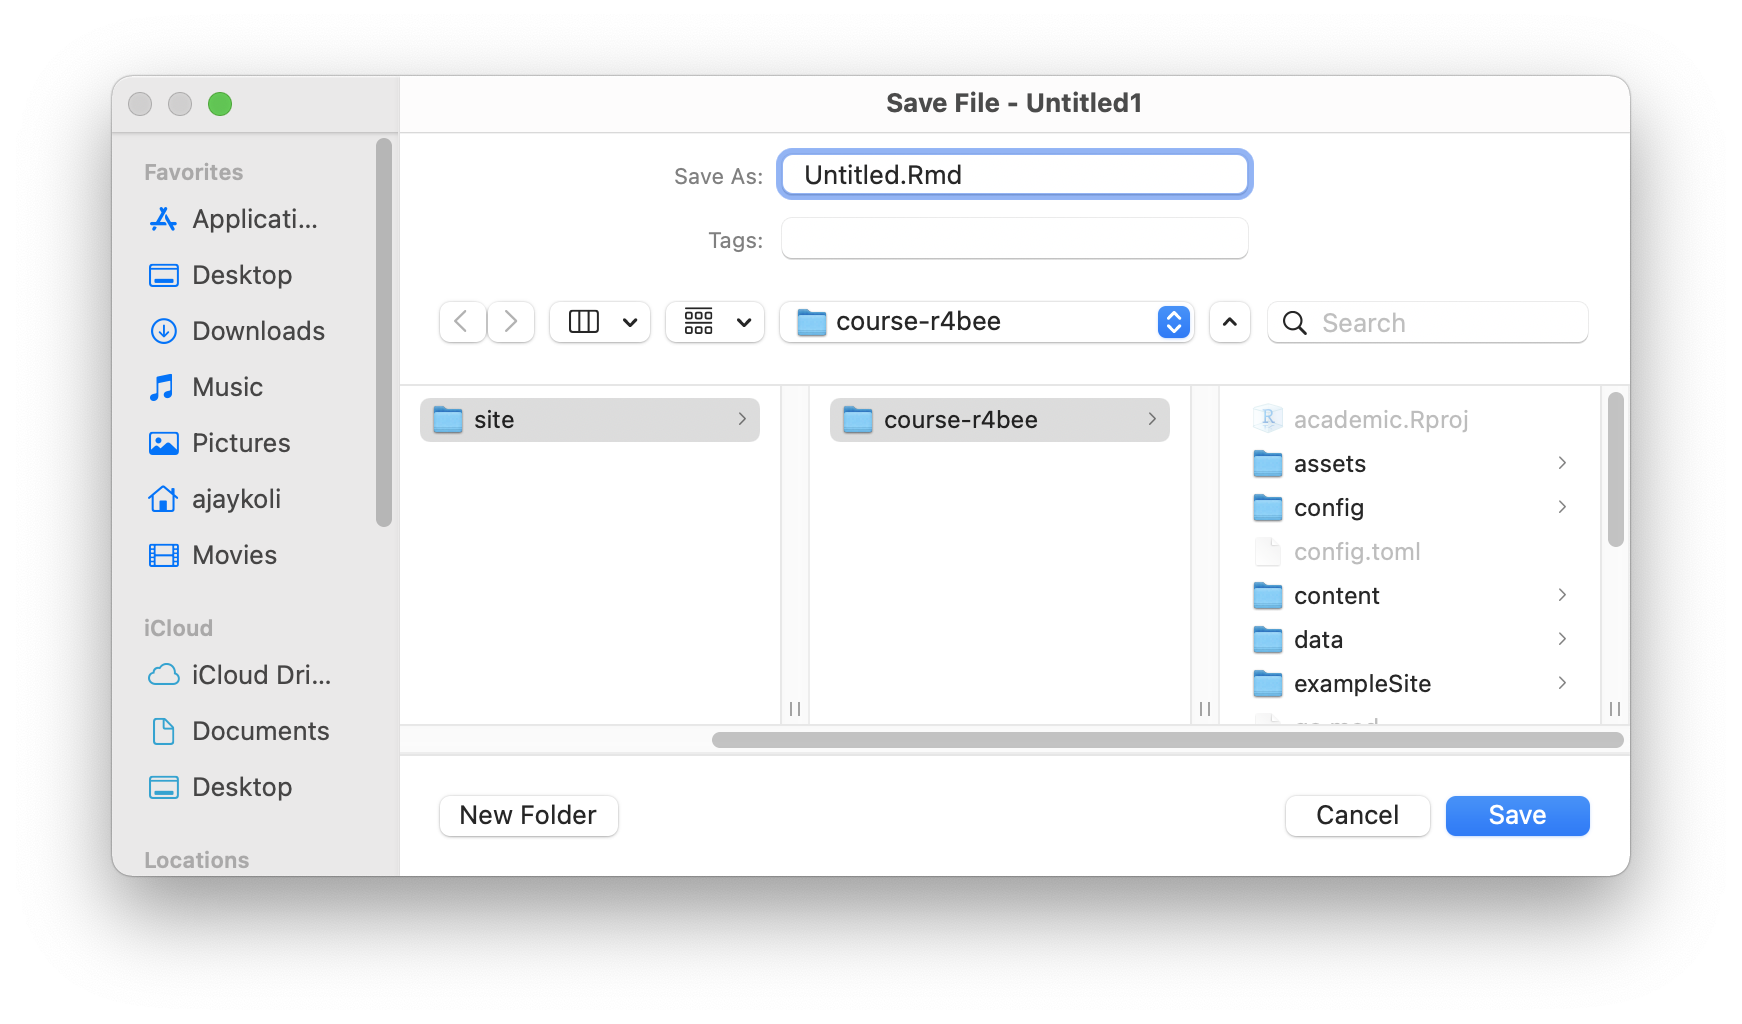The width and height of the screenshot is (1742, 1024).
Task: Click the second column resize handle
Action: click(1205, 709)
